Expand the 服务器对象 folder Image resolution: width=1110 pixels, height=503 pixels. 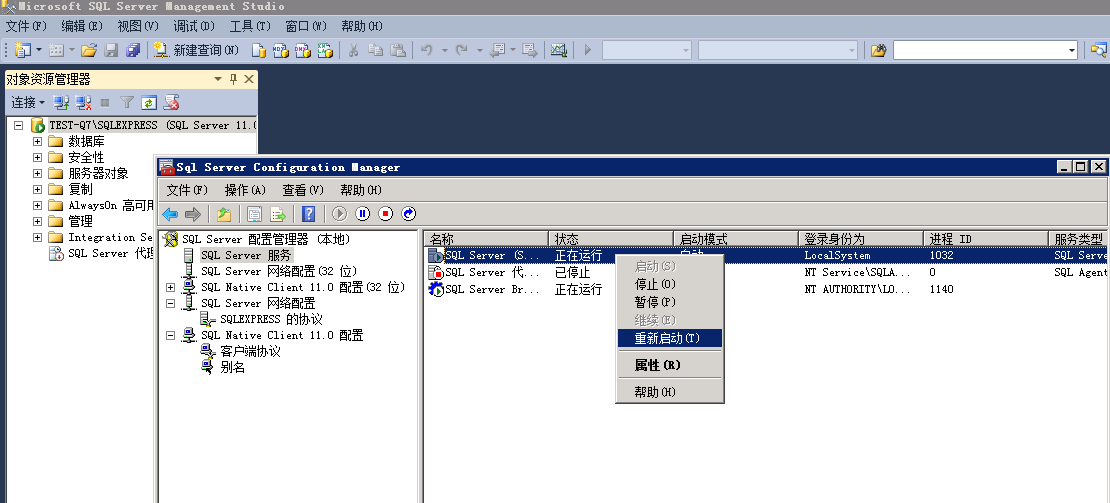[x=38, y=173]
